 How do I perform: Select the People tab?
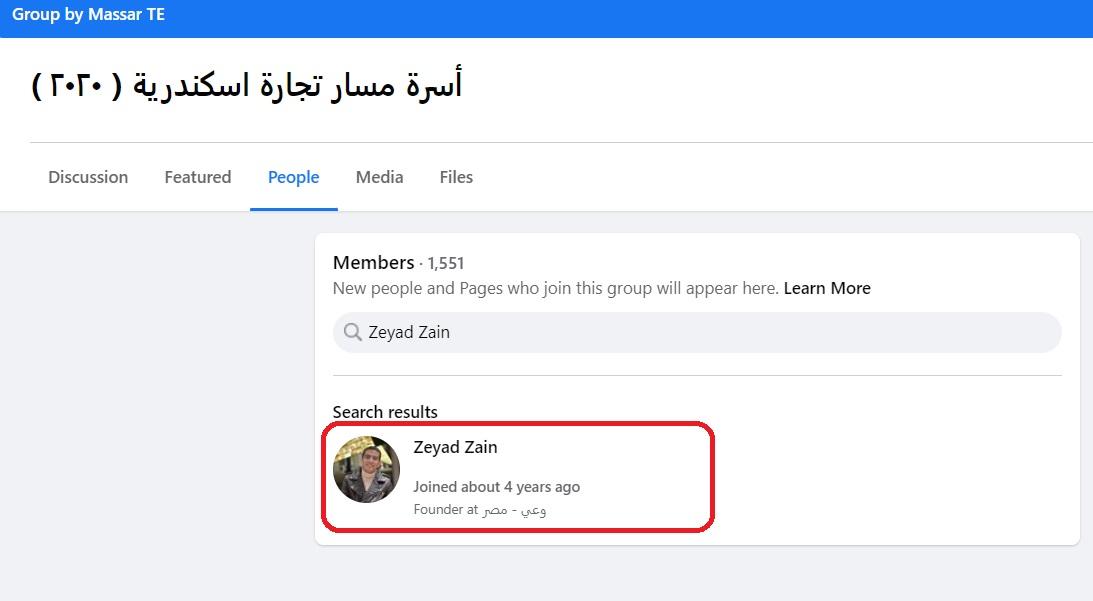point(293,177)
